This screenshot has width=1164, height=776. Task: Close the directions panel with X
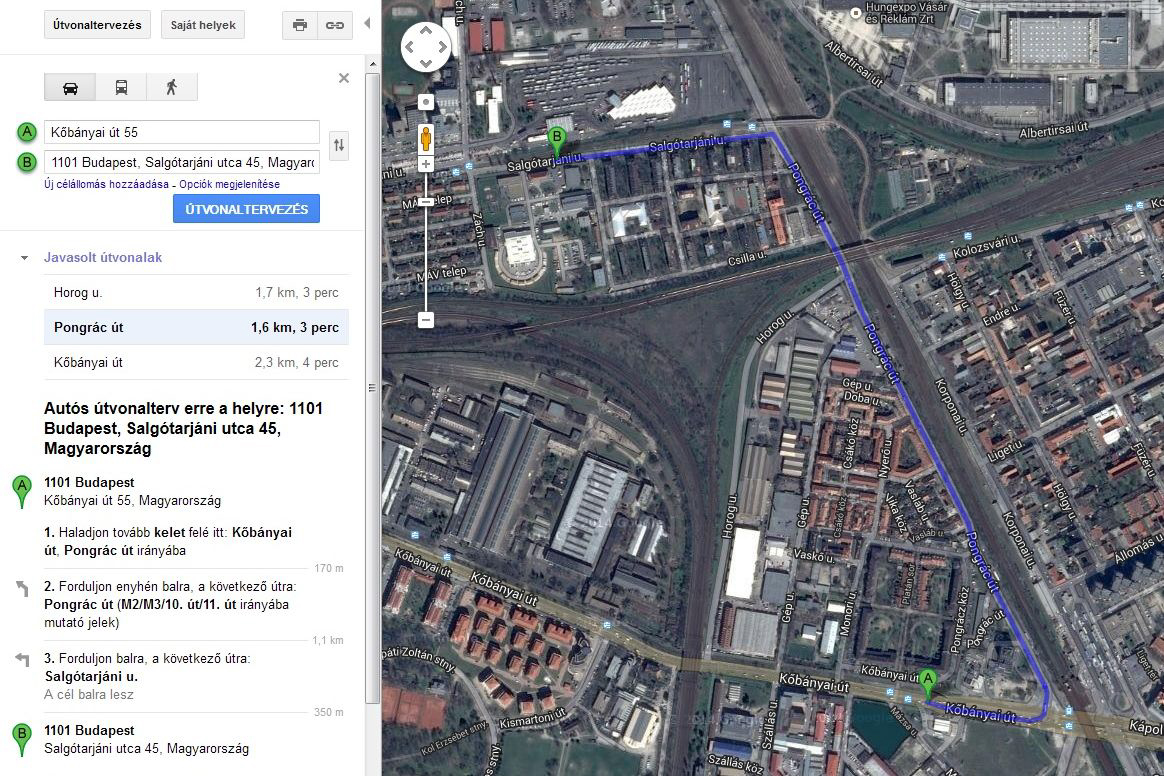344,78
